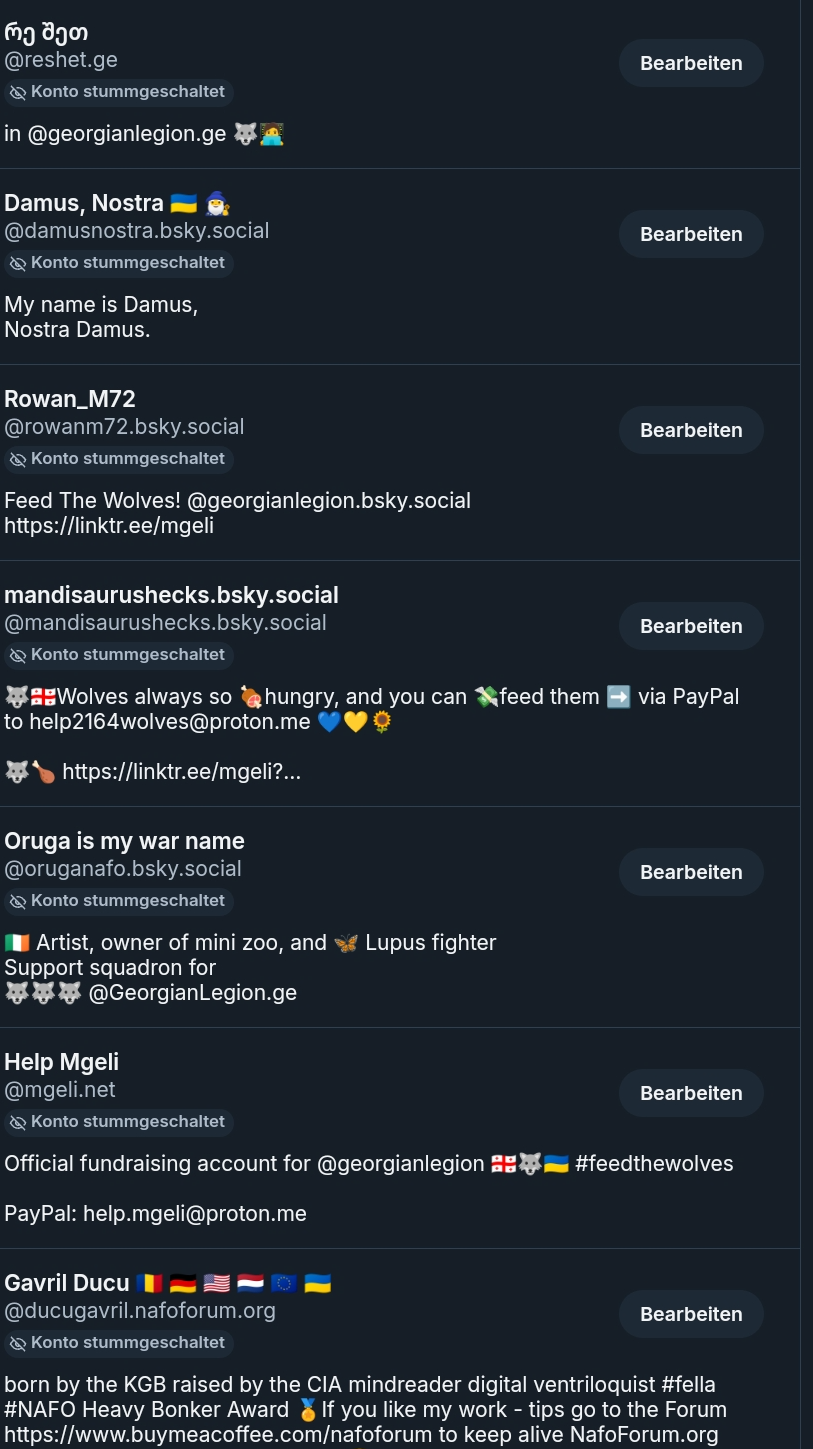Edit the Rowan_M72 list entry
Viewport: 813px width, 1449px height.
(x=691, y=430)
